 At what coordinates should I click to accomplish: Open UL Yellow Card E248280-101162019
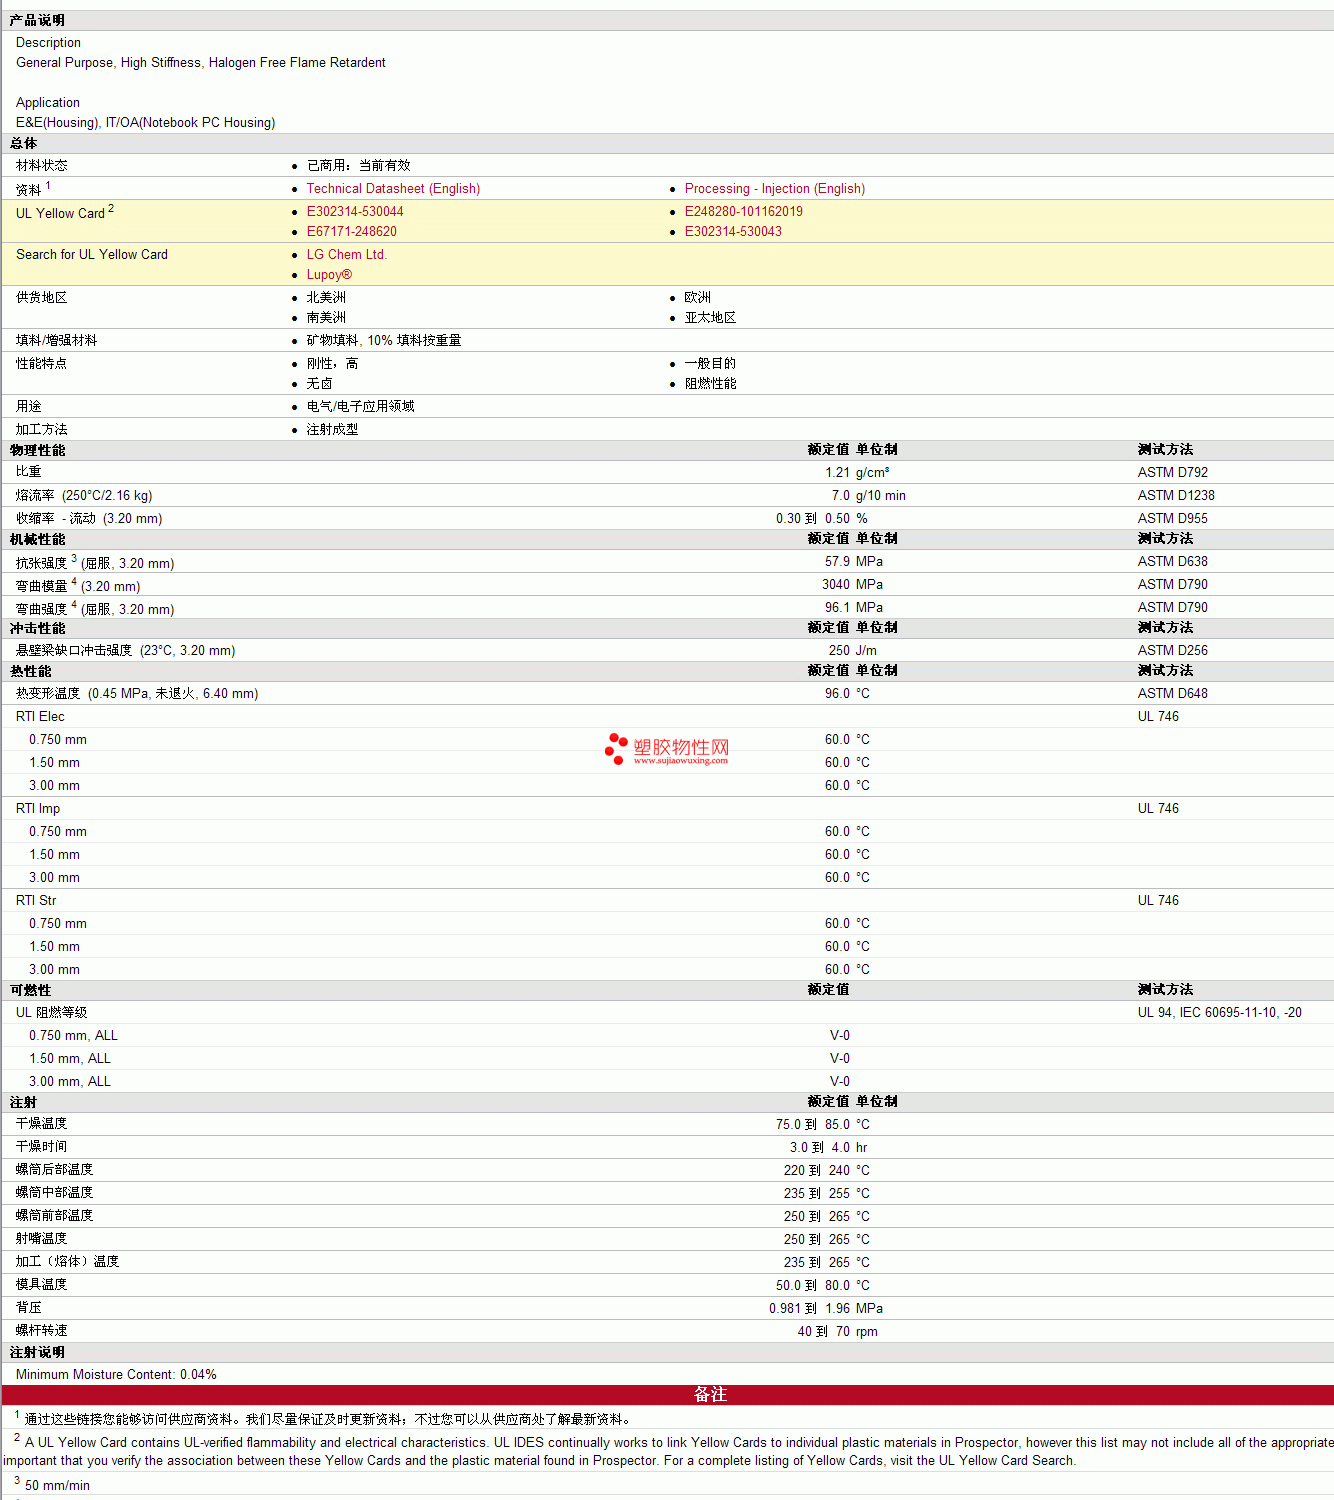tap(743, 211)
